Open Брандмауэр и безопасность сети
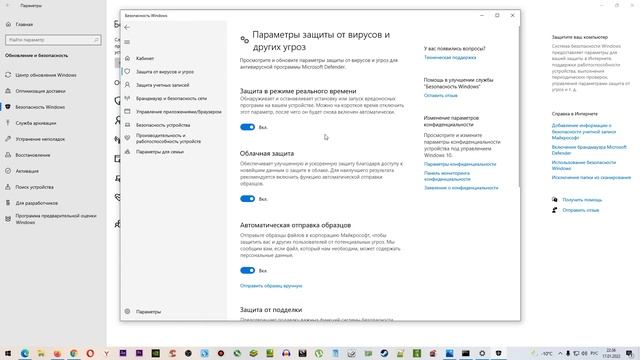This screenshot has height=360, width=640. 171,98
